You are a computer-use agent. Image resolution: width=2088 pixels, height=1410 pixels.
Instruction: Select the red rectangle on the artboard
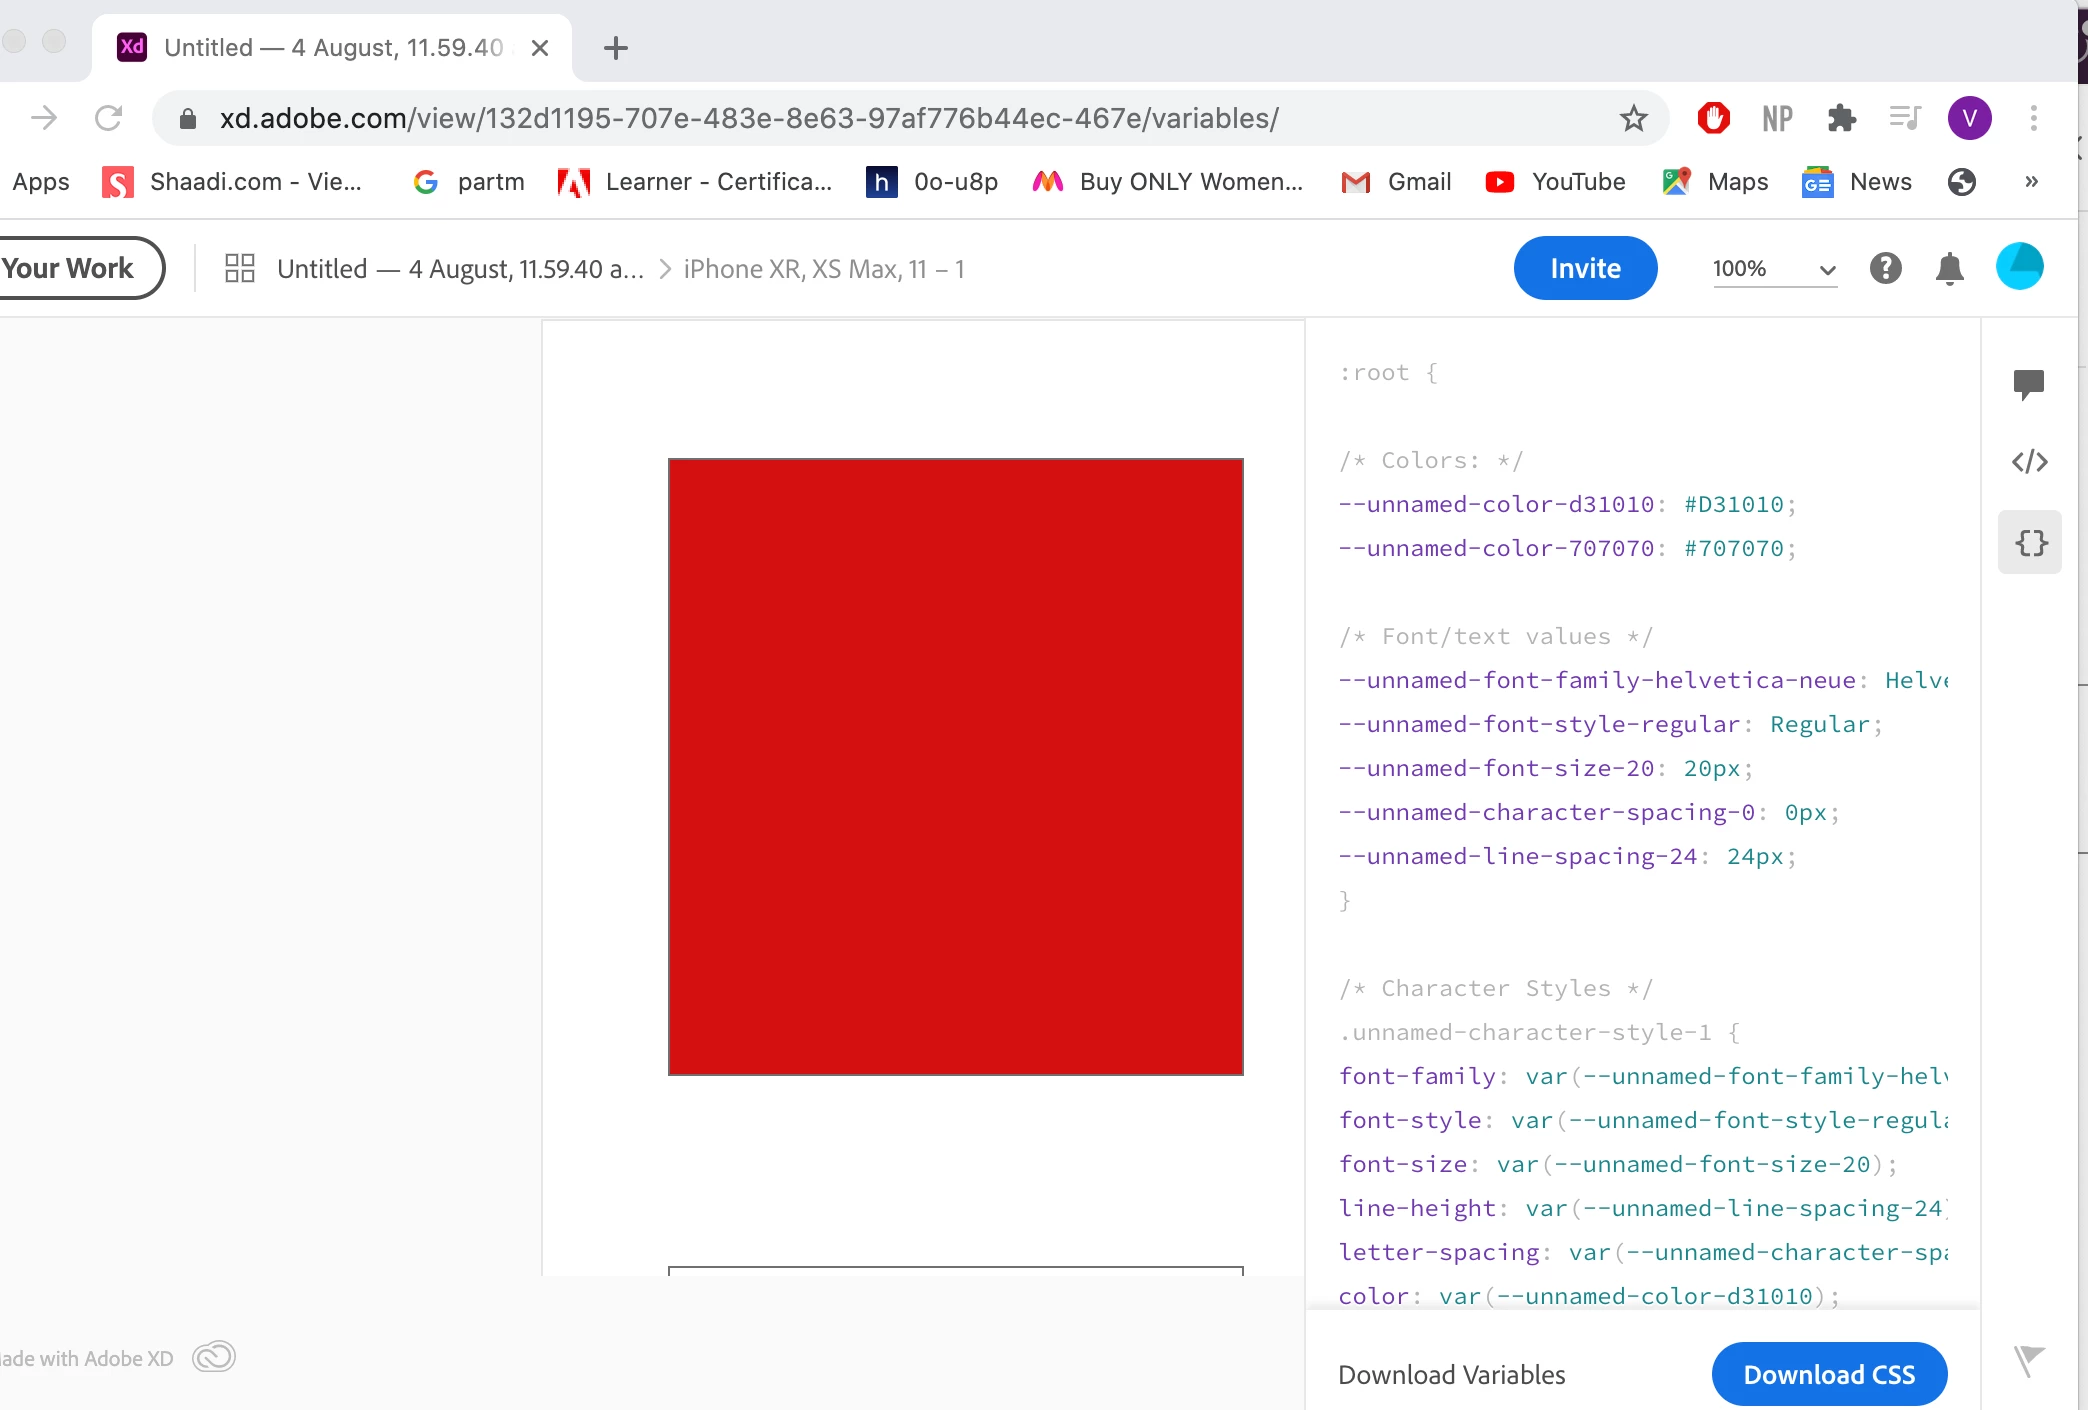tap(955, 766)
